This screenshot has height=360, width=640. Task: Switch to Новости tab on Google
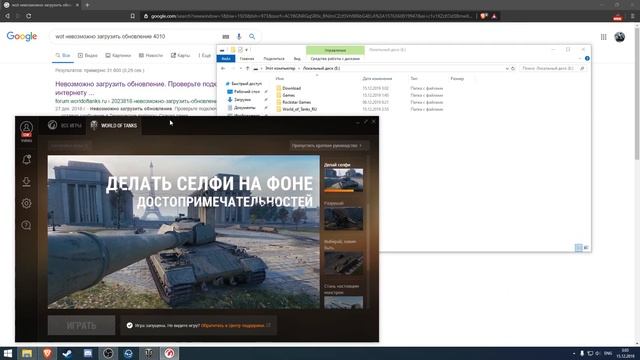[151, 56]
